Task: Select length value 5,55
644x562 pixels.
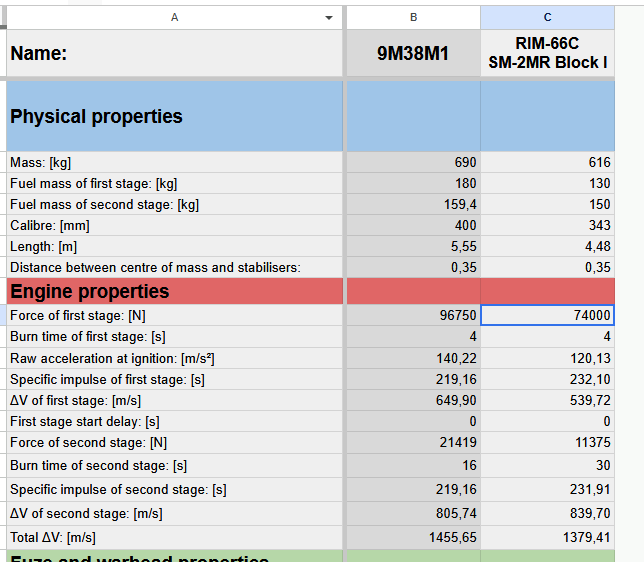Action: pyautogui.click(x=414, y=246)
